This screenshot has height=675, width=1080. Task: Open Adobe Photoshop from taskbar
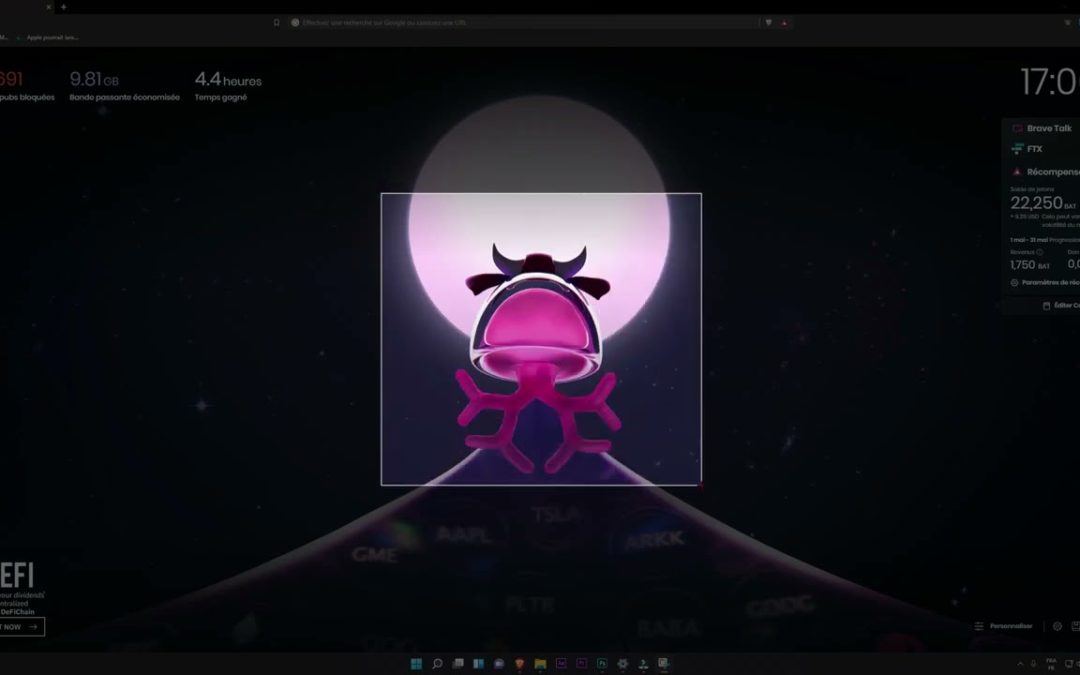[602, 663]
